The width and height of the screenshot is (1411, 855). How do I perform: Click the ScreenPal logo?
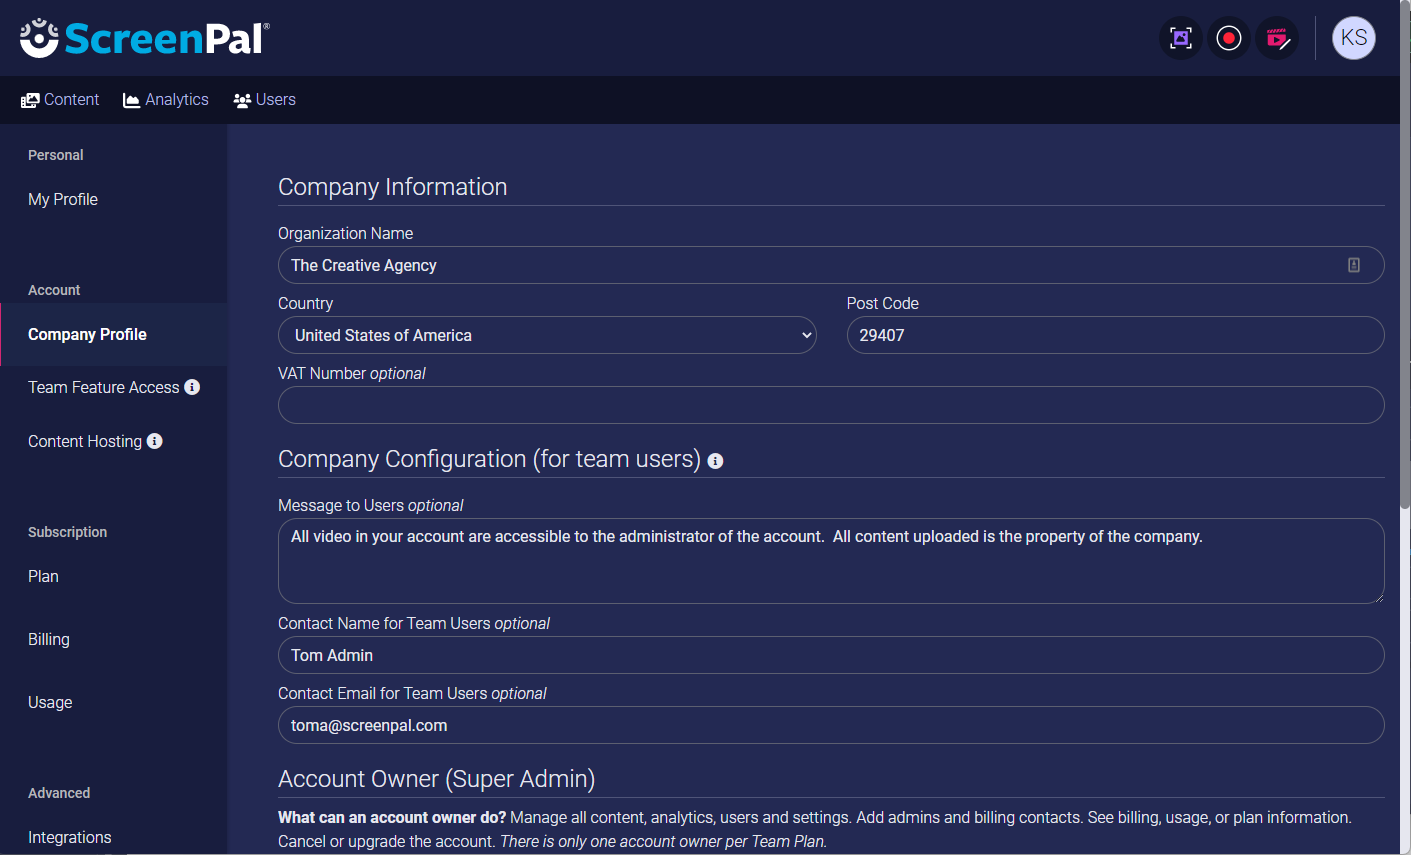(145, 38)
